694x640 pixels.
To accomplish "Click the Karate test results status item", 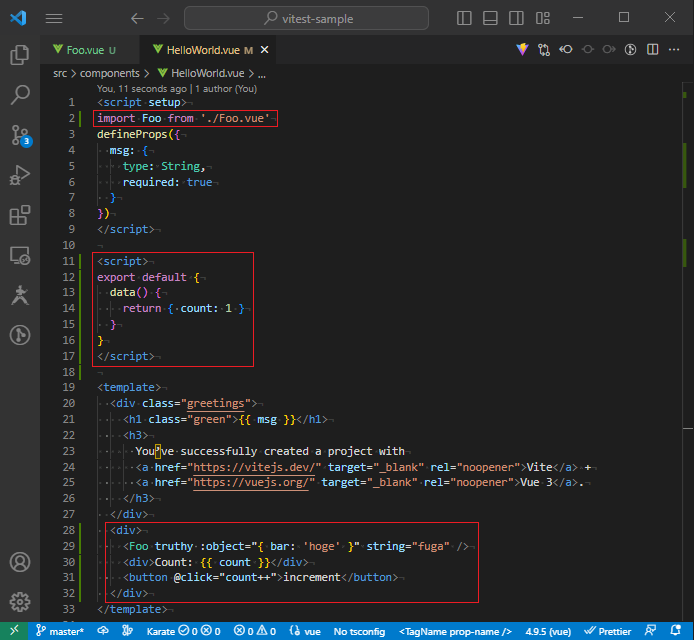I will (183, 631).
